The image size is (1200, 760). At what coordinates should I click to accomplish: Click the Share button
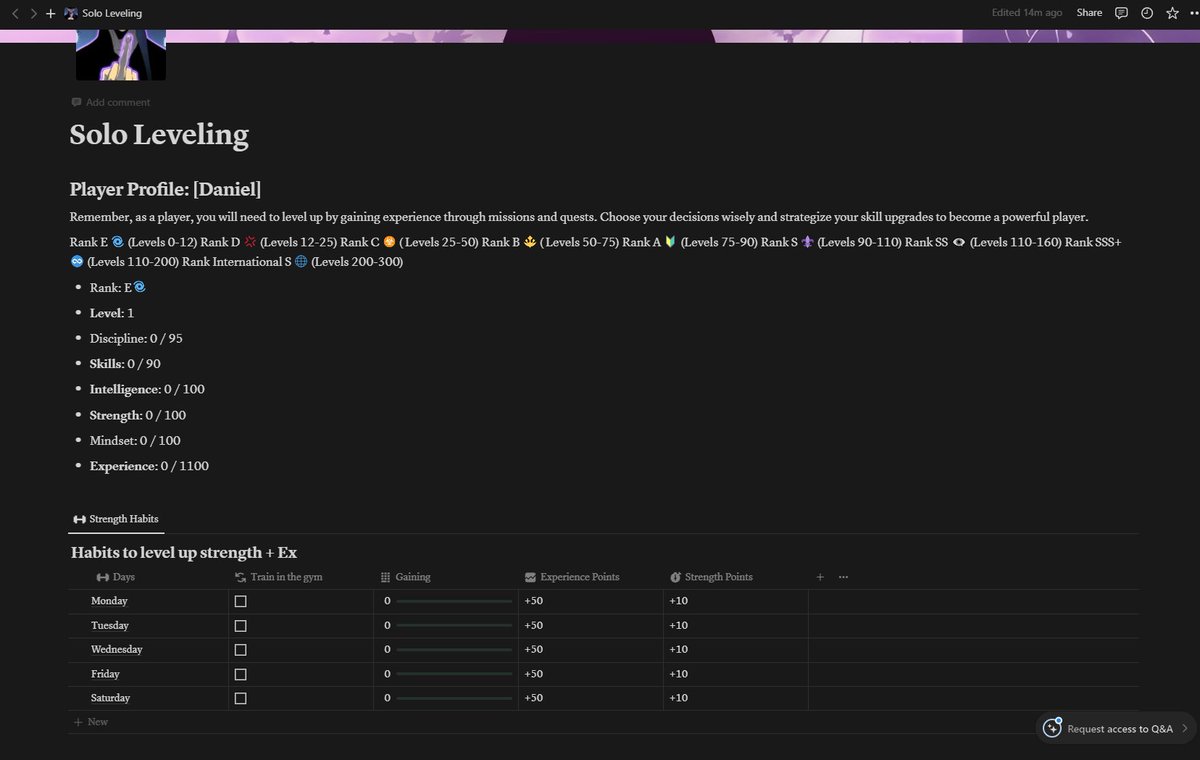pos(1089,13)
